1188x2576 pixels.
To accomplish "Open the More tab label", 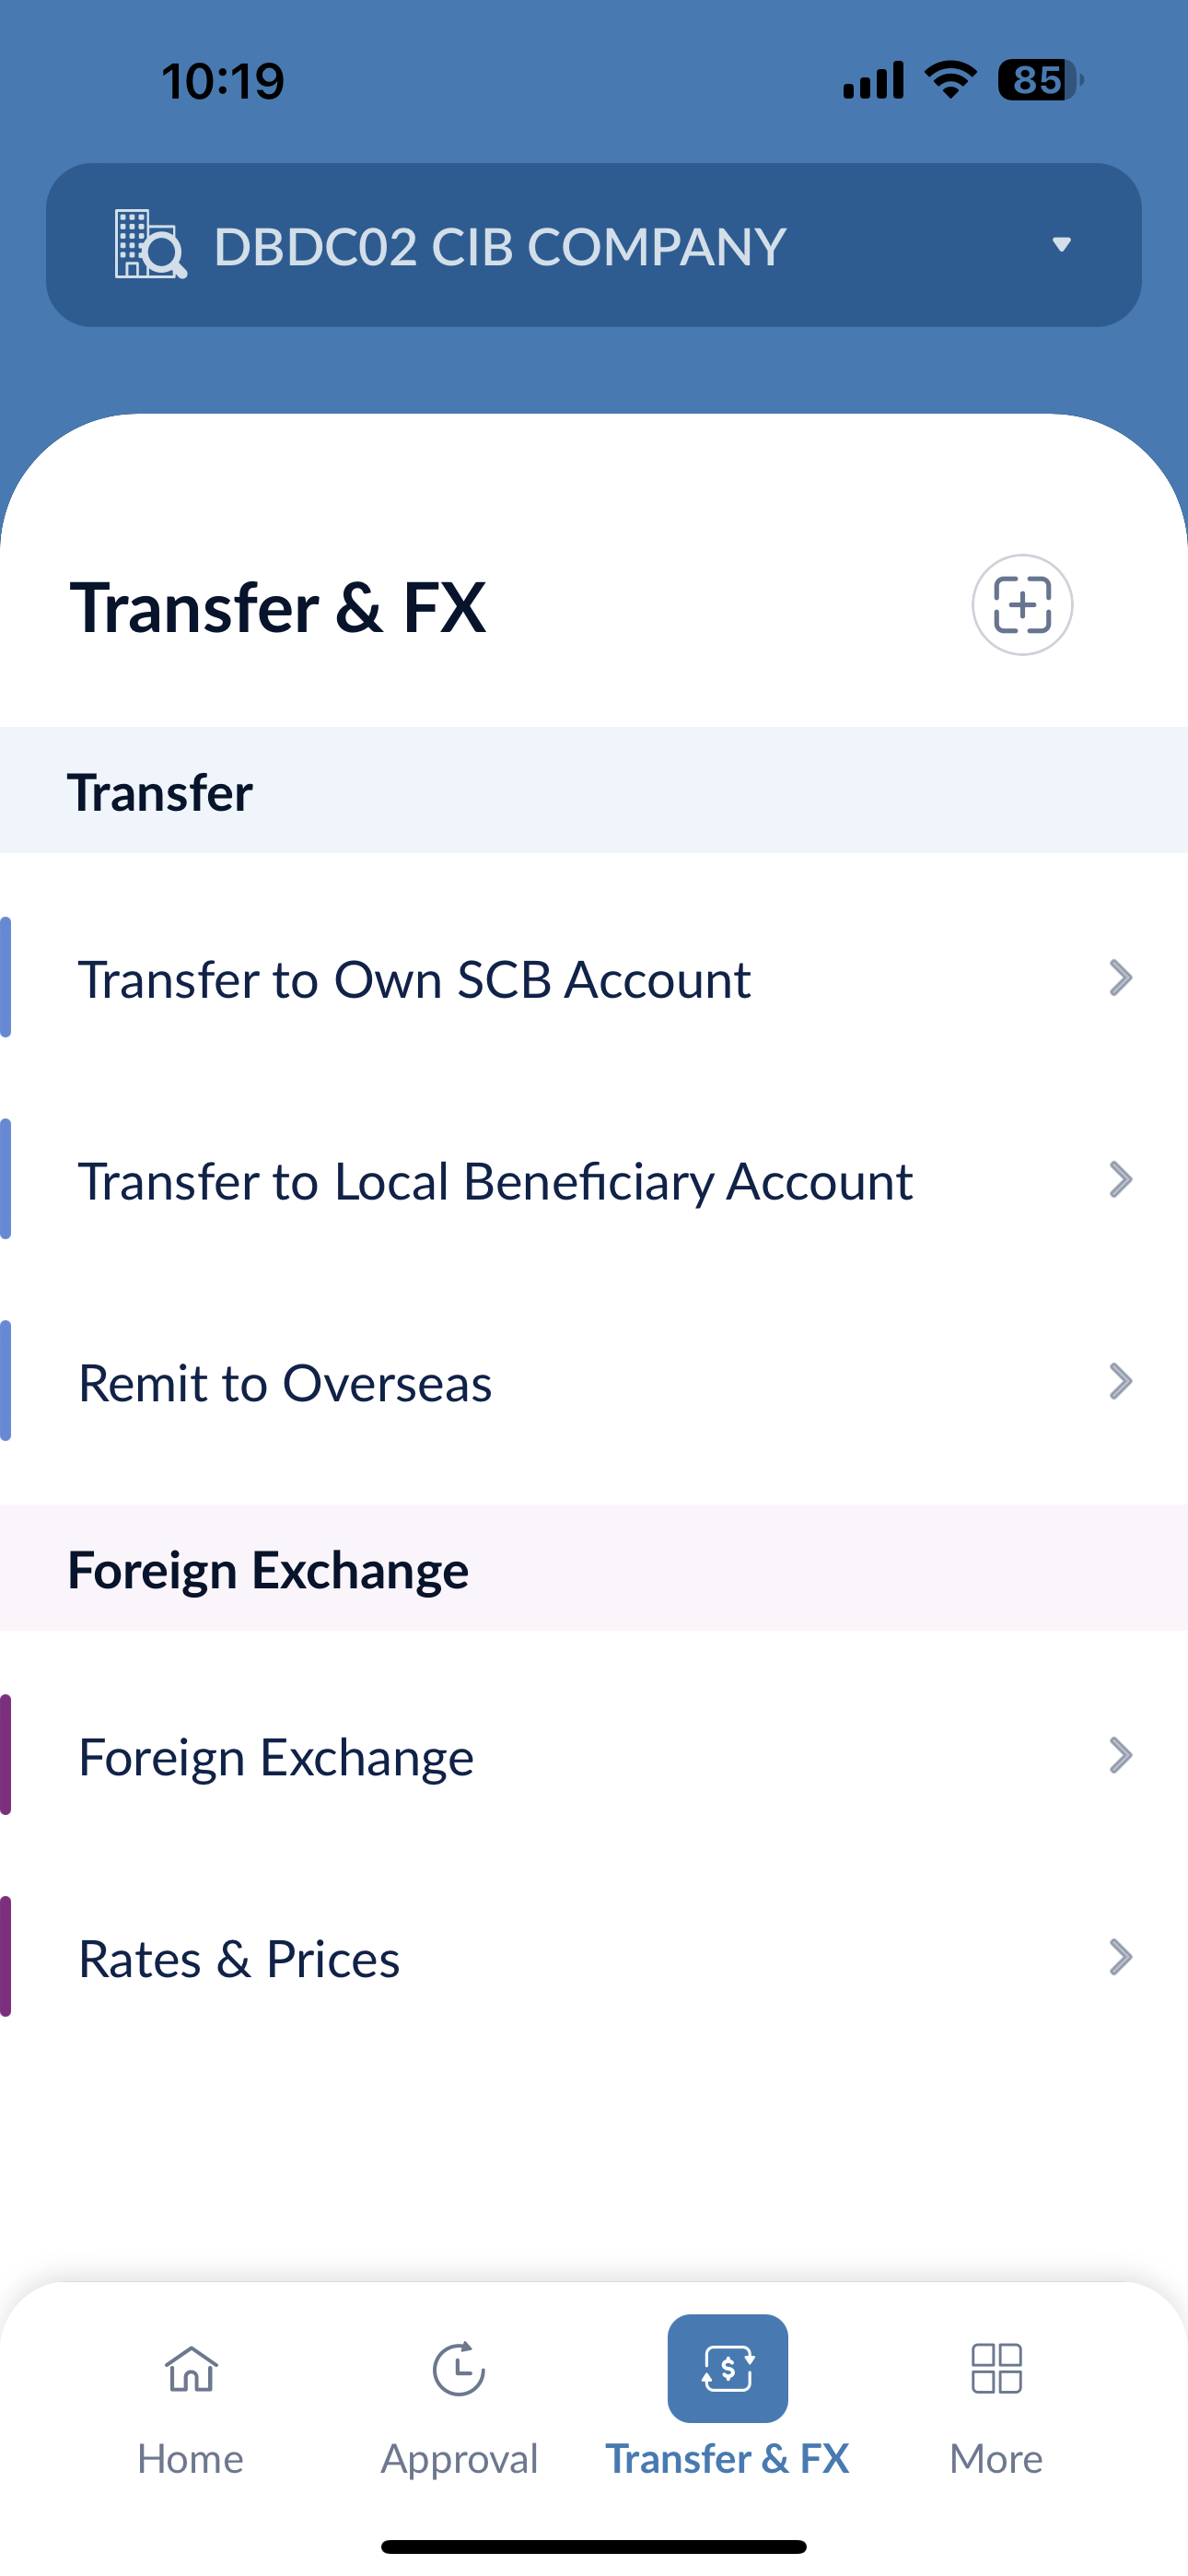I will (x=996, y=2458).
